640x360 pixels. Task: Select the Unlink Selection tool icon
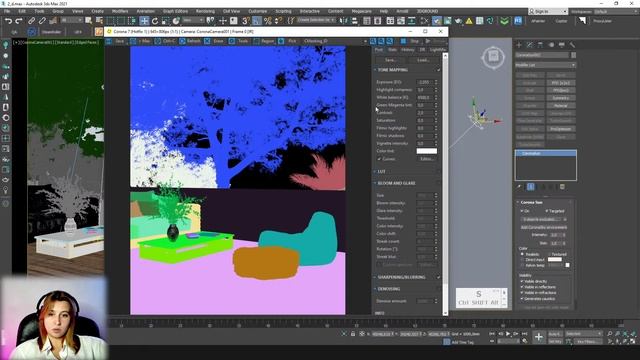pyautogui.click(x=42, y=20)
